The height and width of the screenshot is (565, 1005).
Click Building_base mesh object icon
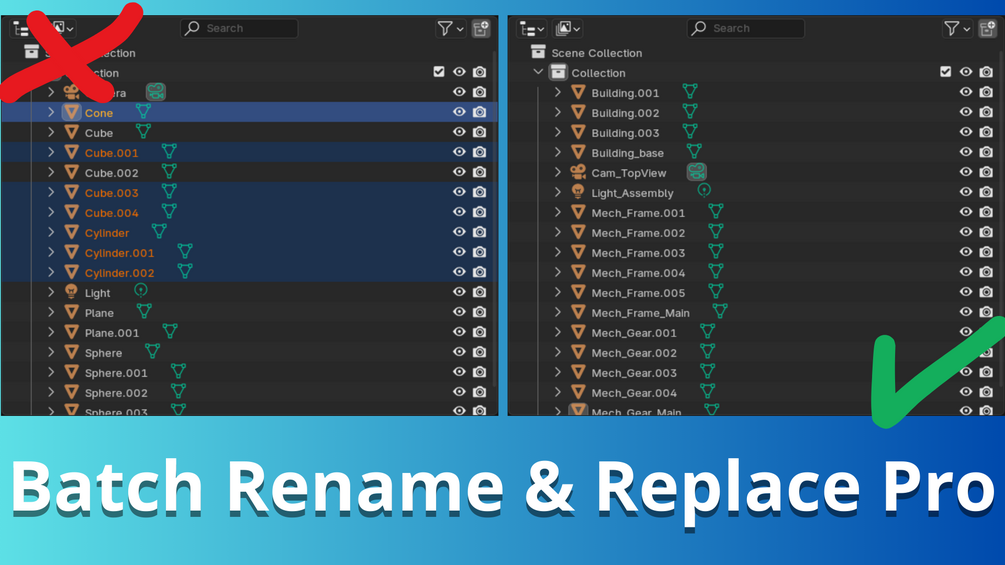(x=578, y=152)
